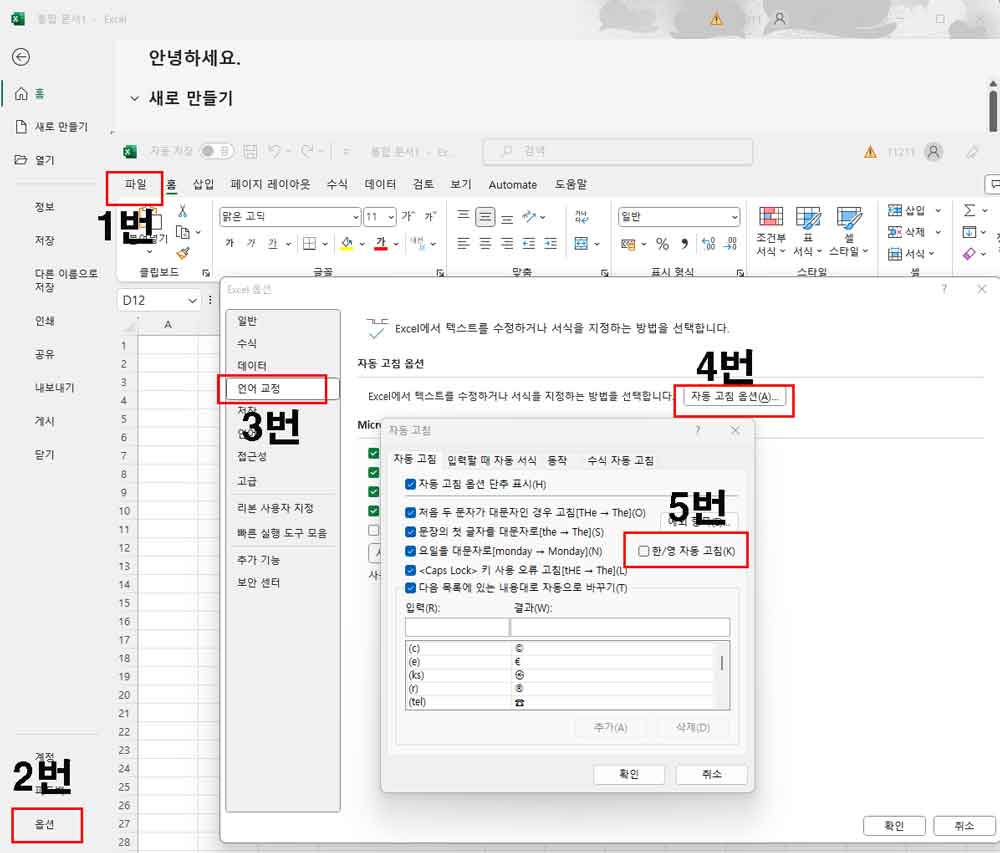1000x853 pixels.
Task: Apply bold with the 가 bold icon
Action: (230, 243)
